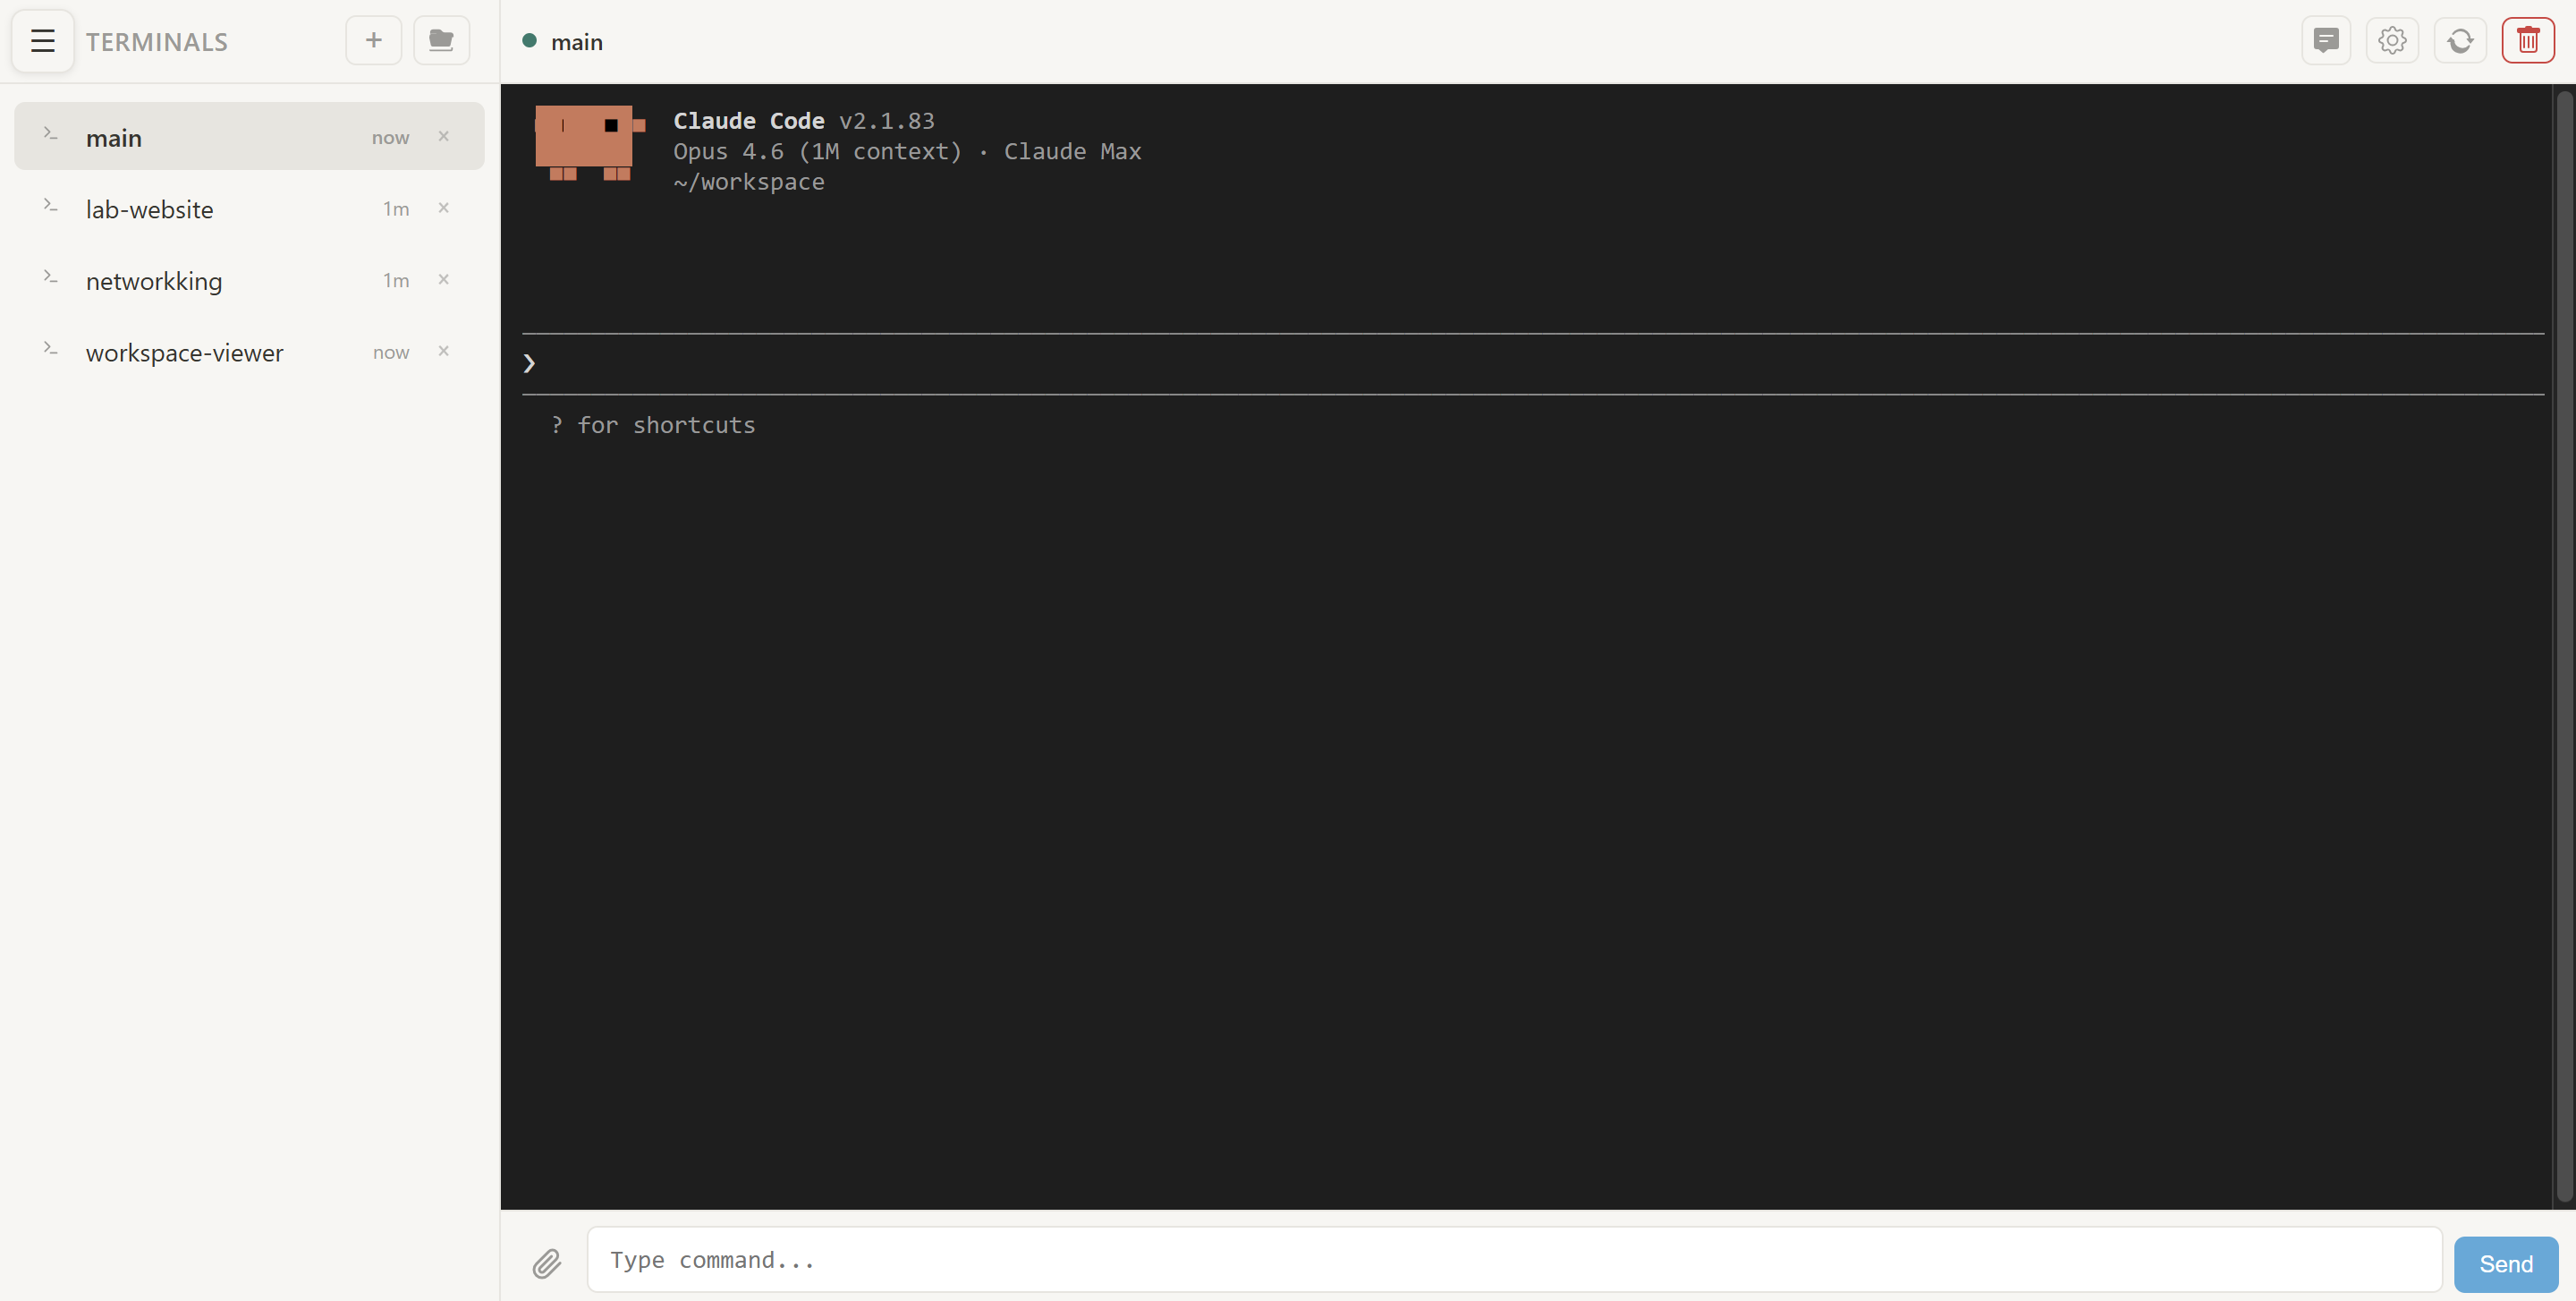Delete terminal with red trash icon
The width and height of the screenshot is (2576, 1301).
click(2528, 41)
